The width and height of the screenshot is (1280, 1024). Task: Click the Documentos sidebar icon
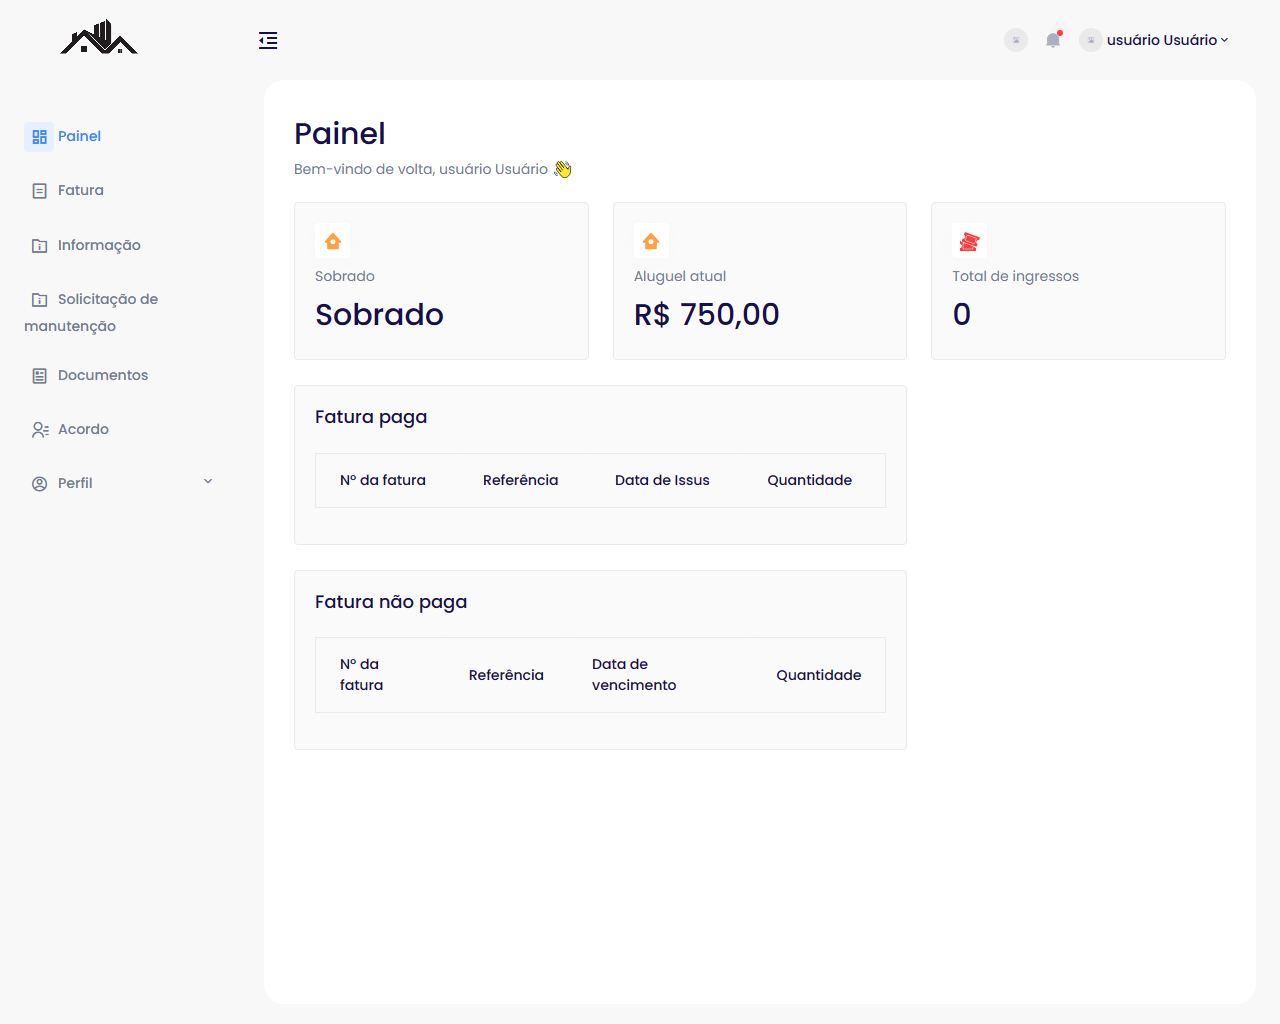[x=40, y=376]
